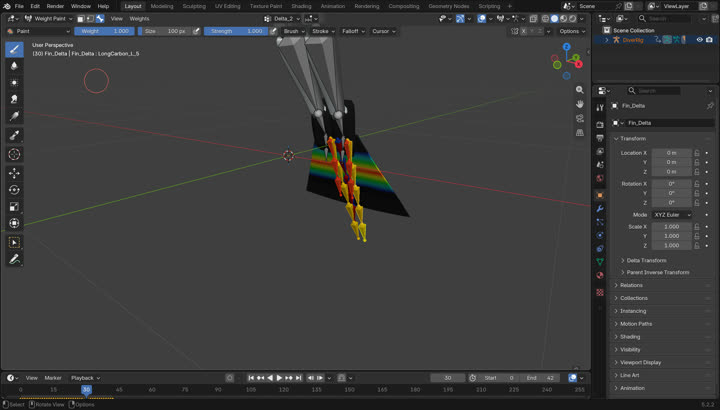This screenshot has height=410, width=720.
Task: Open the Modifiers wrench properties tab
Action: point(600,209)
